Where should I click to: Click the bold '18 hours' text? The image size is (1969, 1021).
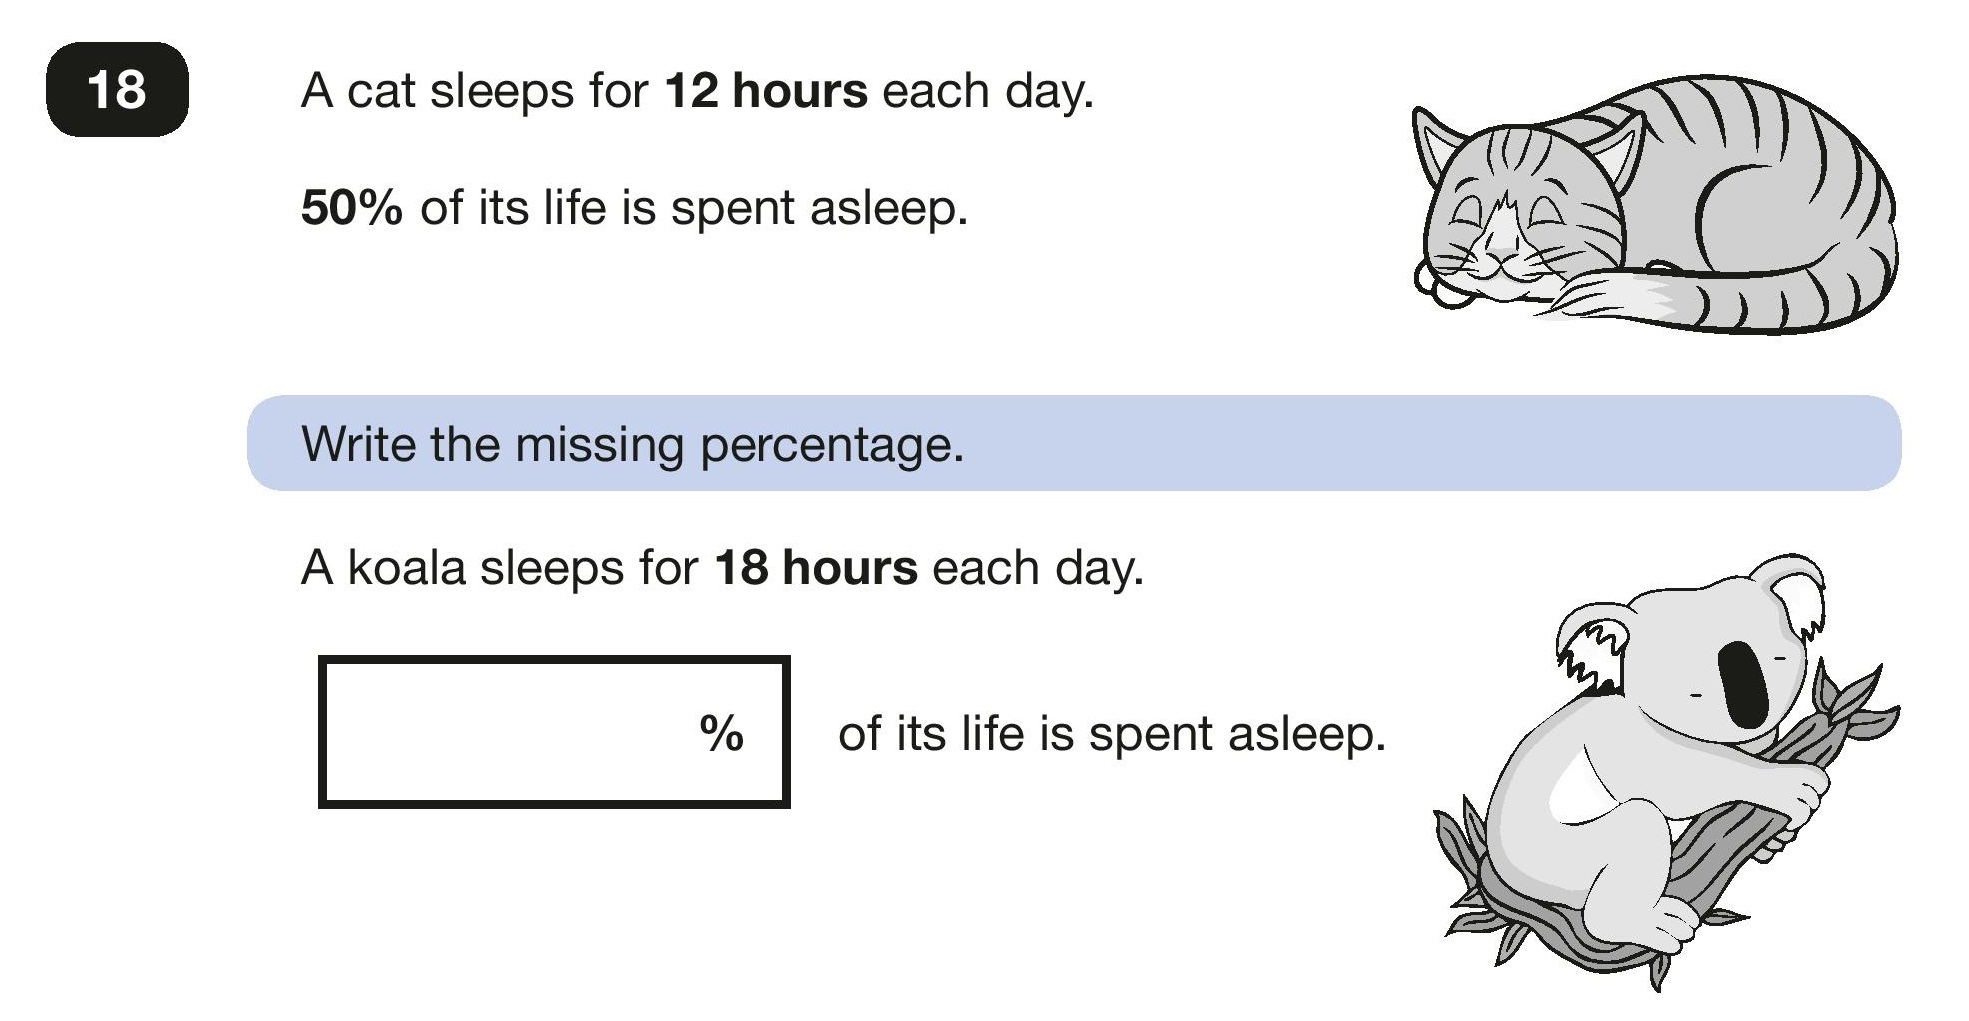816,568
